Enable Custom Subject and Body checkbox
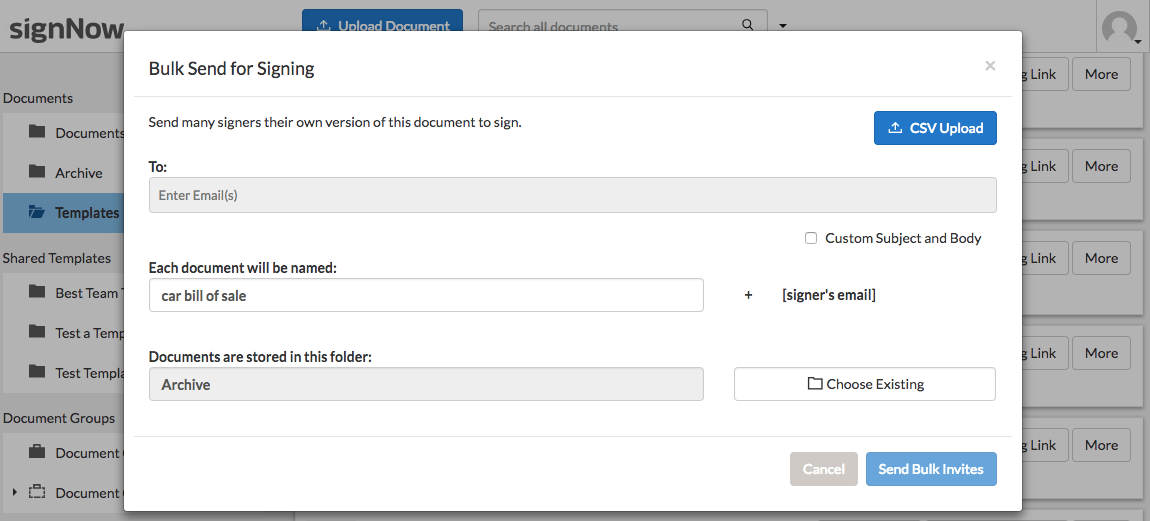Image resolution: width=1150 pixels, height=521 pixels. coord(810,238)
